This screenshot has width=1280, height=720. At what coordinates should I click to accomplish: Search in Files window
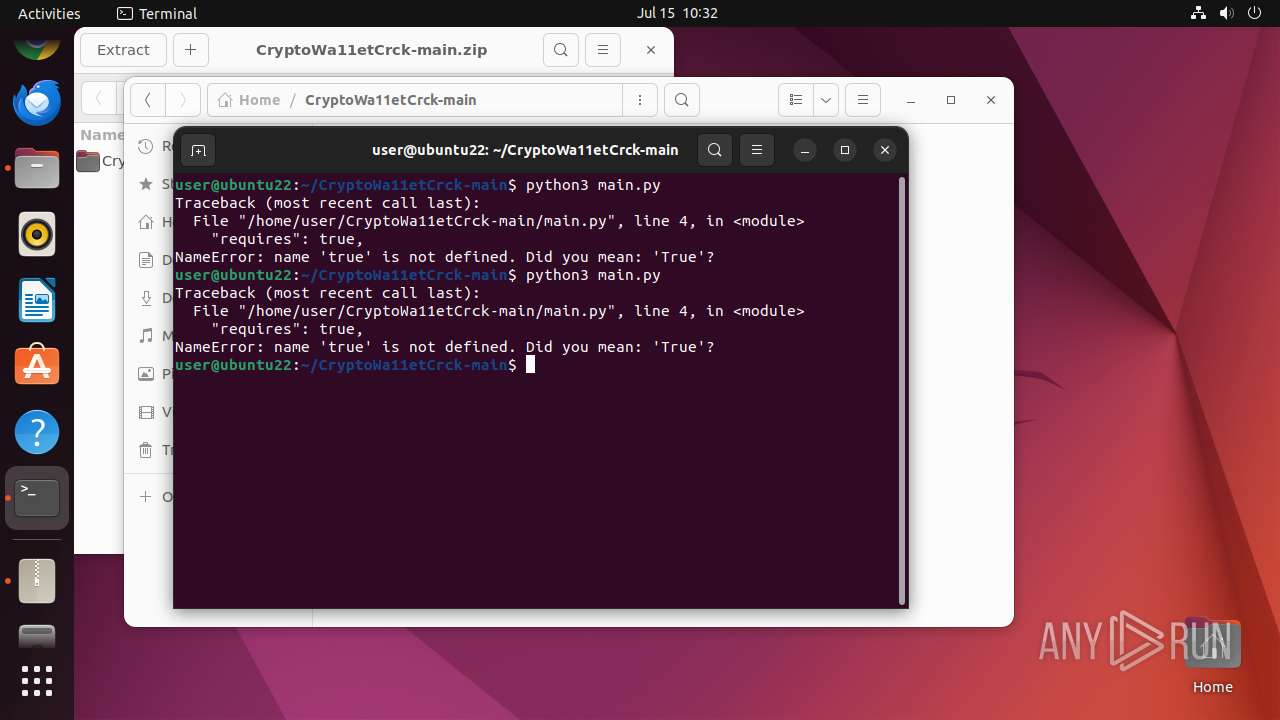[681, 100]
